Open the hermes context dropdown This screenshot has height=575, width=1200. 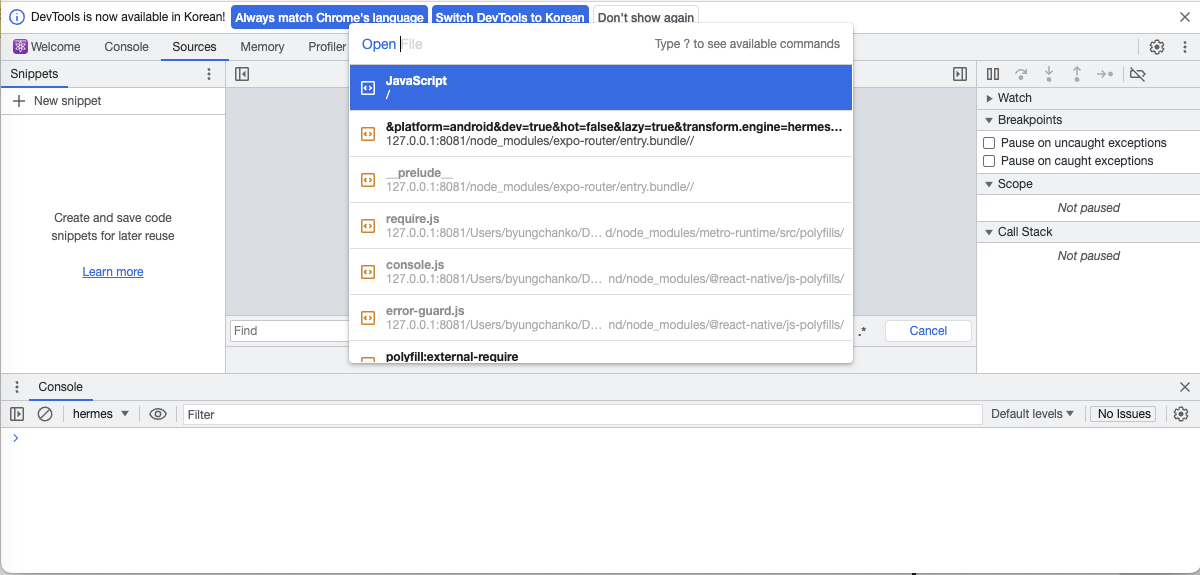[x=100, y=414]
